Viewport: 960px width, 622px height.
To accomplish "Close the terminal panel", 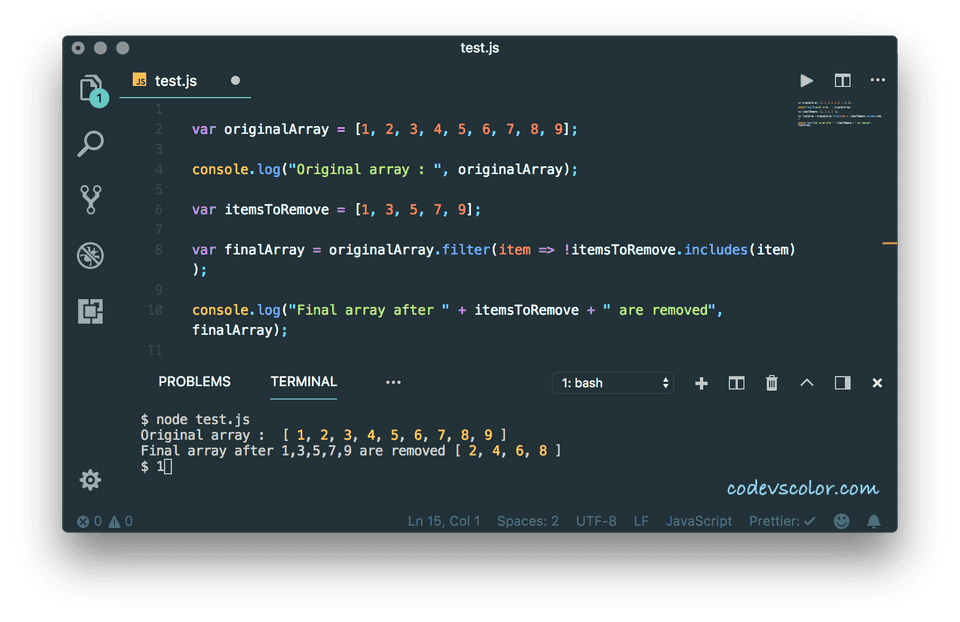I will point(877,383).
